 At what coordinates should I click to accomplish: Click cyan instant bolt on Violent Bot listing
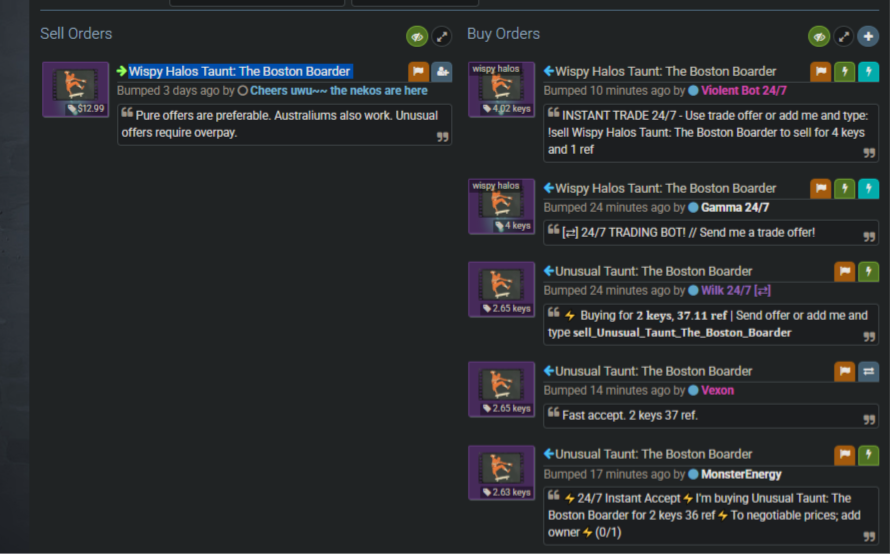pyautogui.click(x=868, y=72)
